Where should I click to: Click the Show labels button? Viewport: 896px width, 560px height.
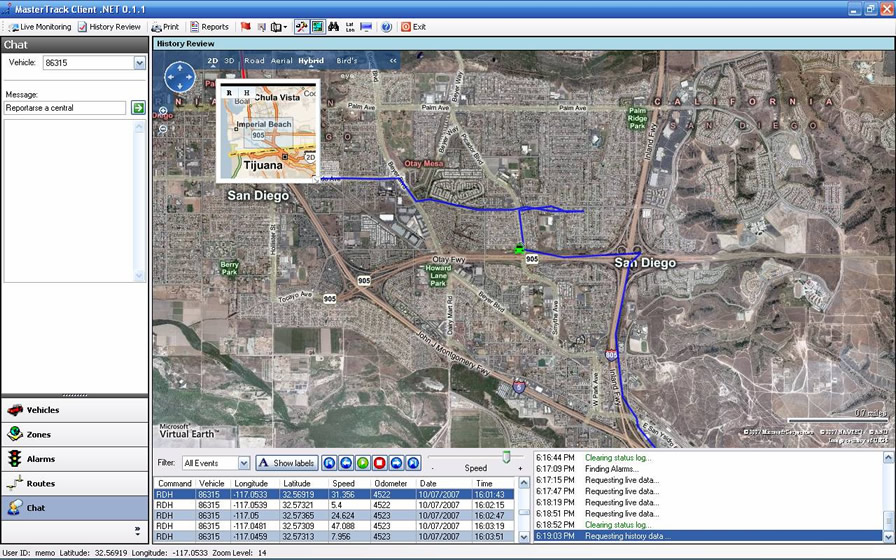coord(287,463)
